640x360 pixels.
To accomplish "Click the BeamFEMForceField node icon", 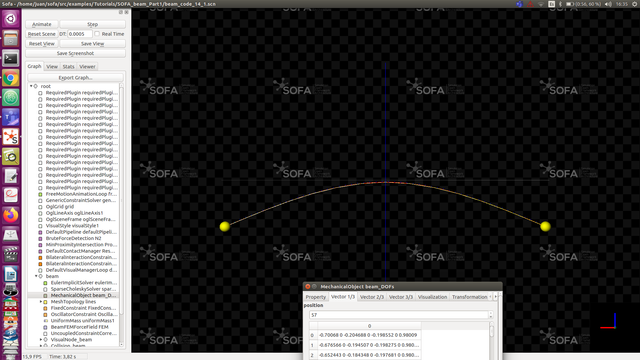I will coord(45,327).
